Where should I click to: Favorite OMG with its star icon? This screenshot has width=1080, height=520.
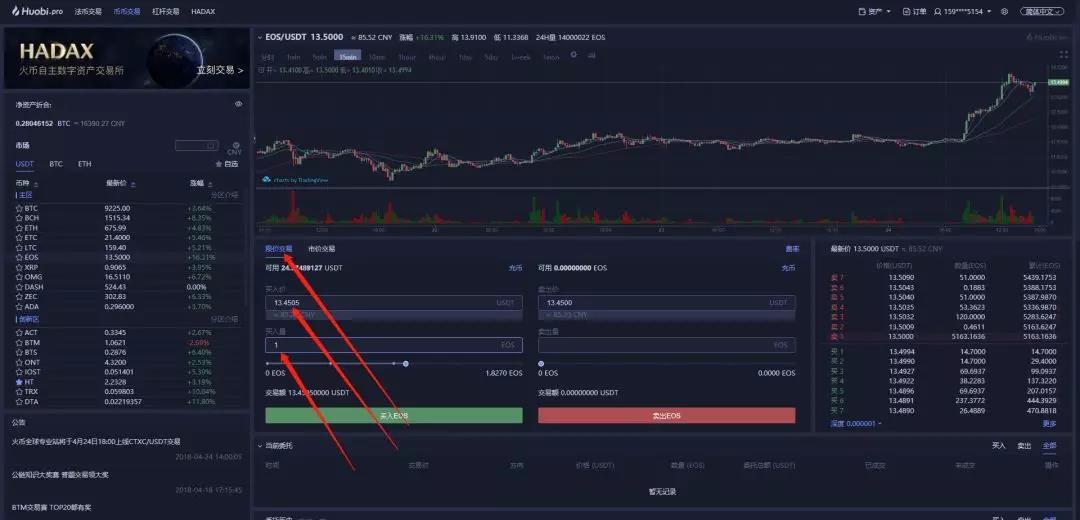pos(19,277)
